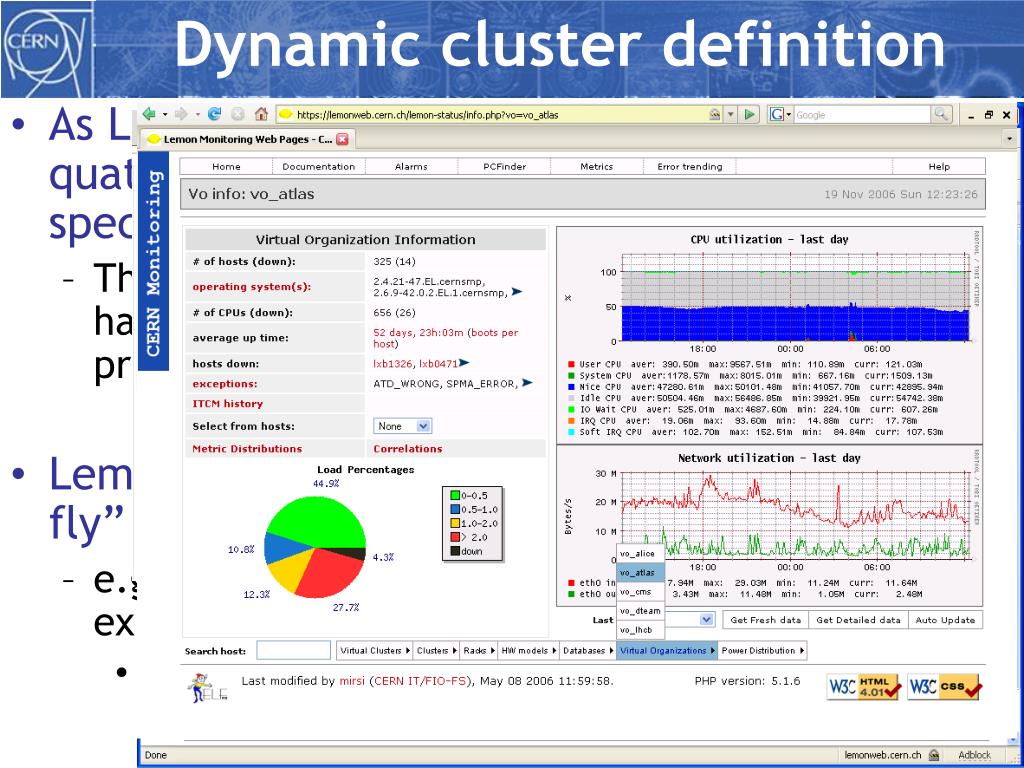Expand the Clusters menu
Viewport: 1024px width, 768px height.
[436, 650]
